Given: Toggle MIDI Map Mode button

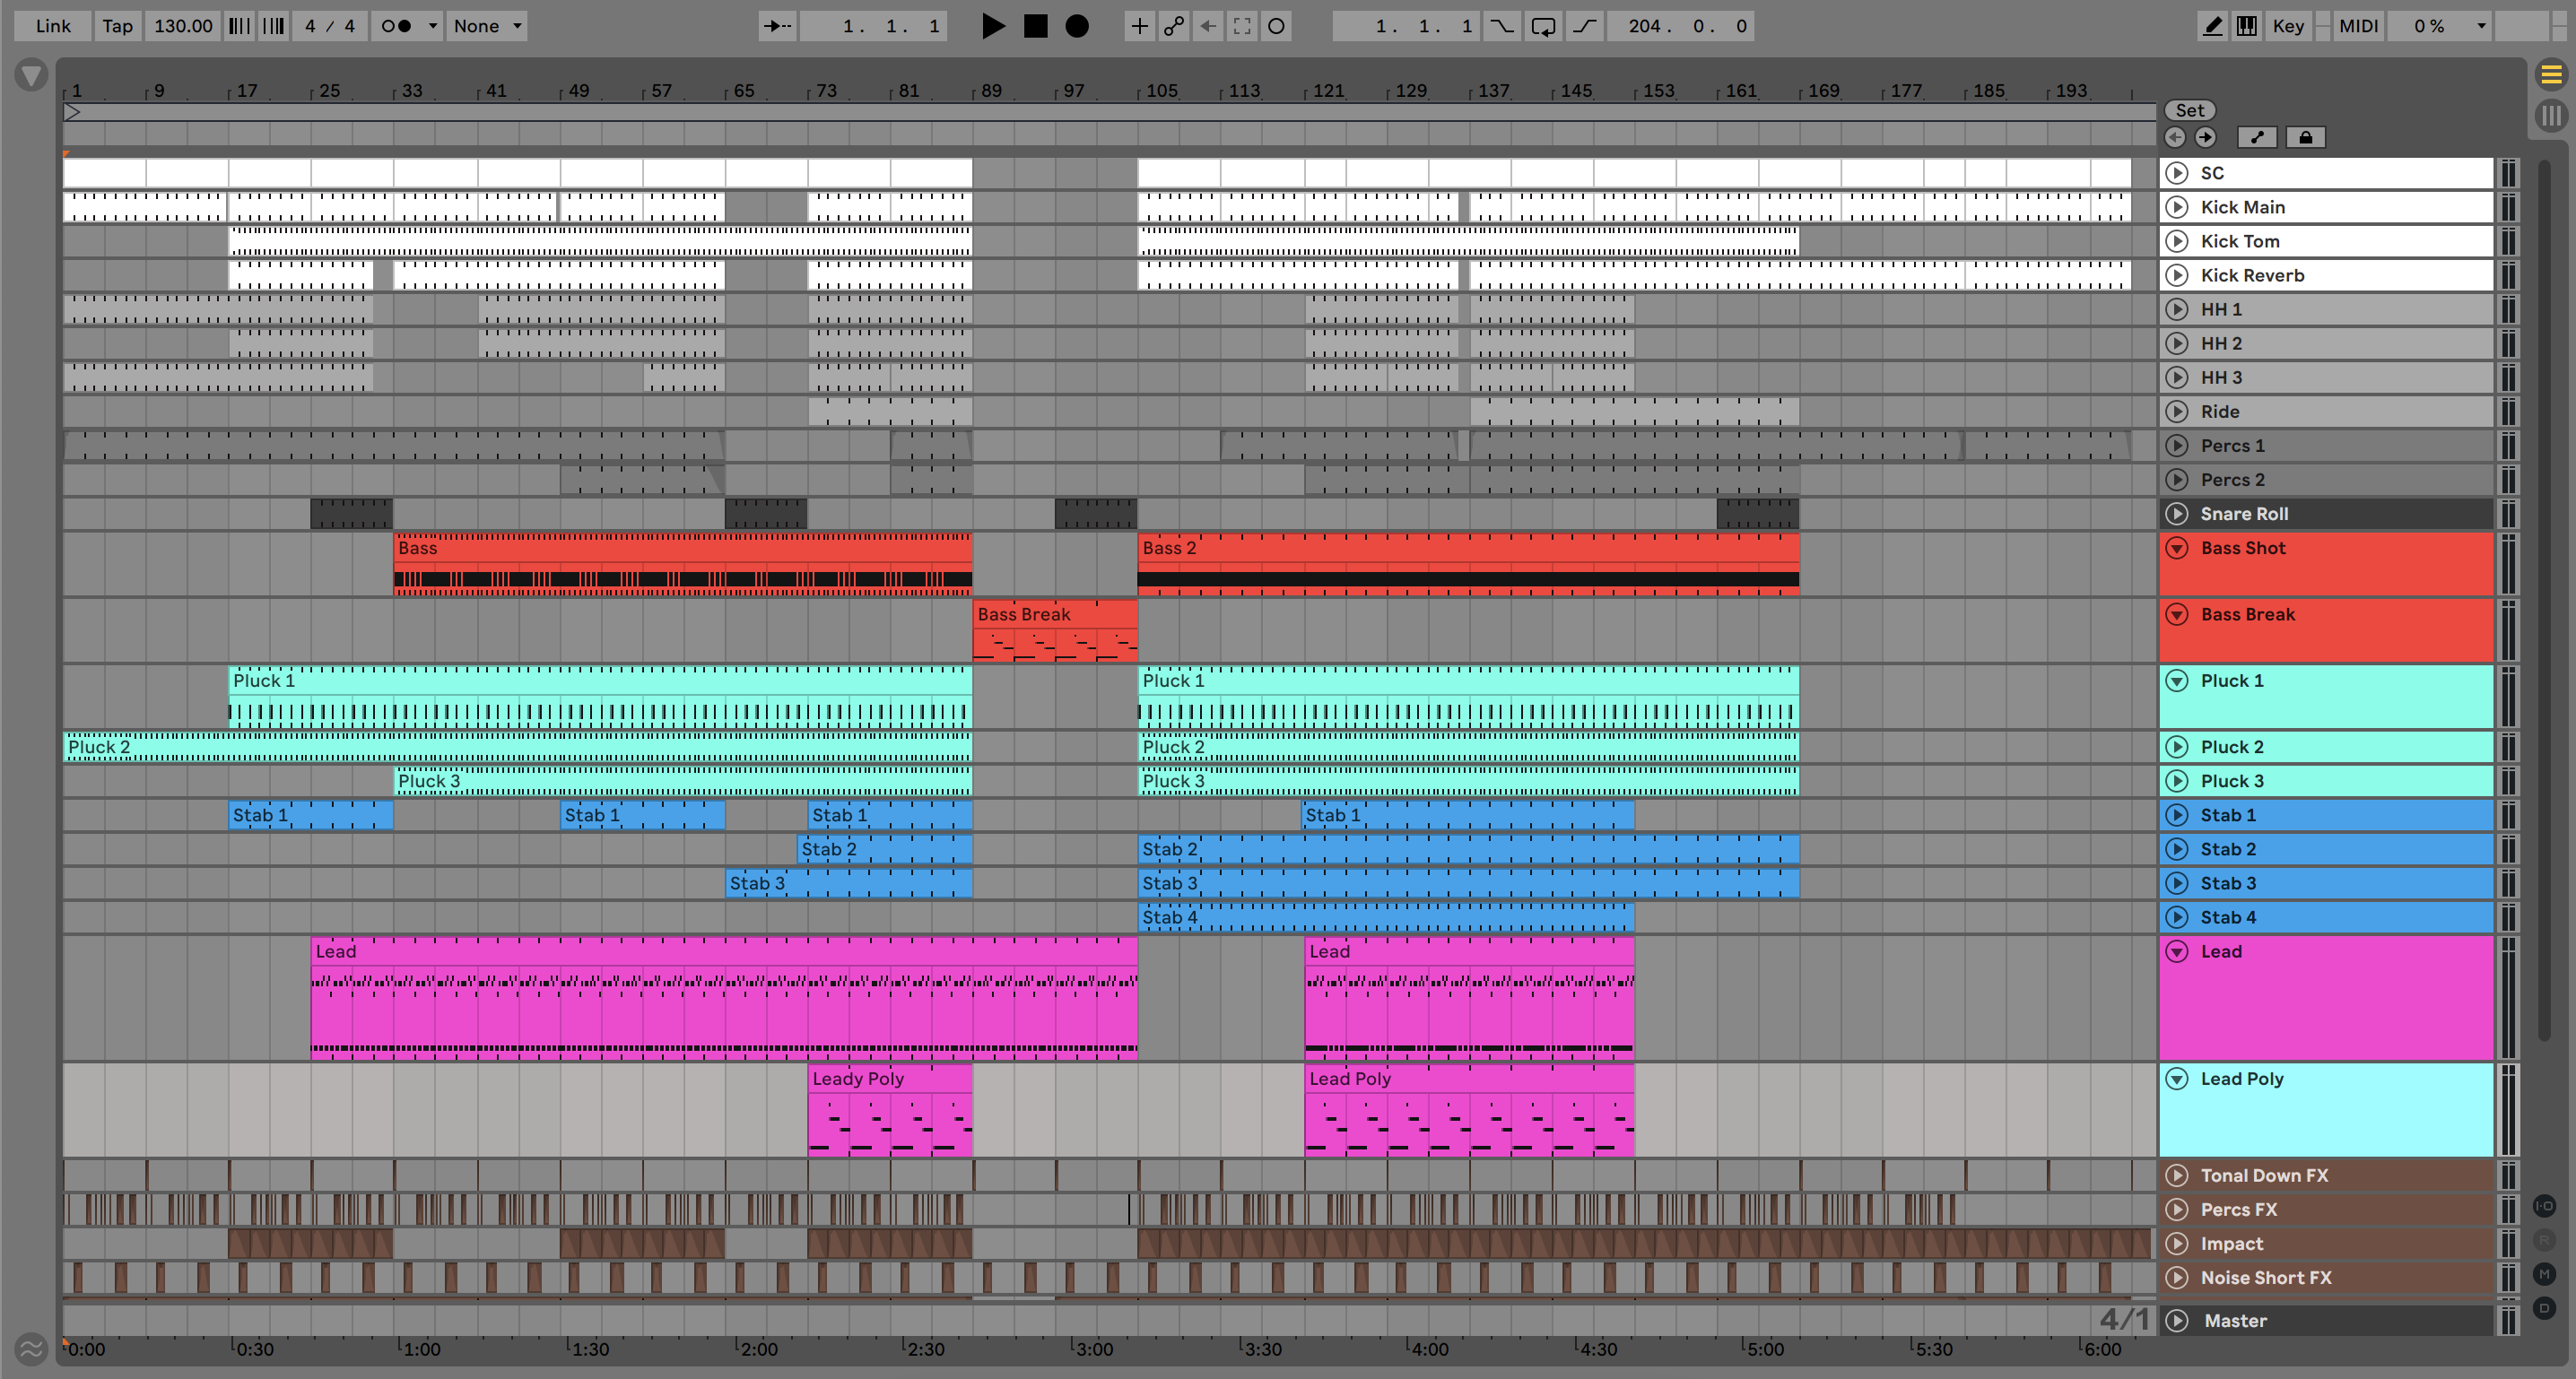Looking at the screenshot, I should tap(2358, 26).
